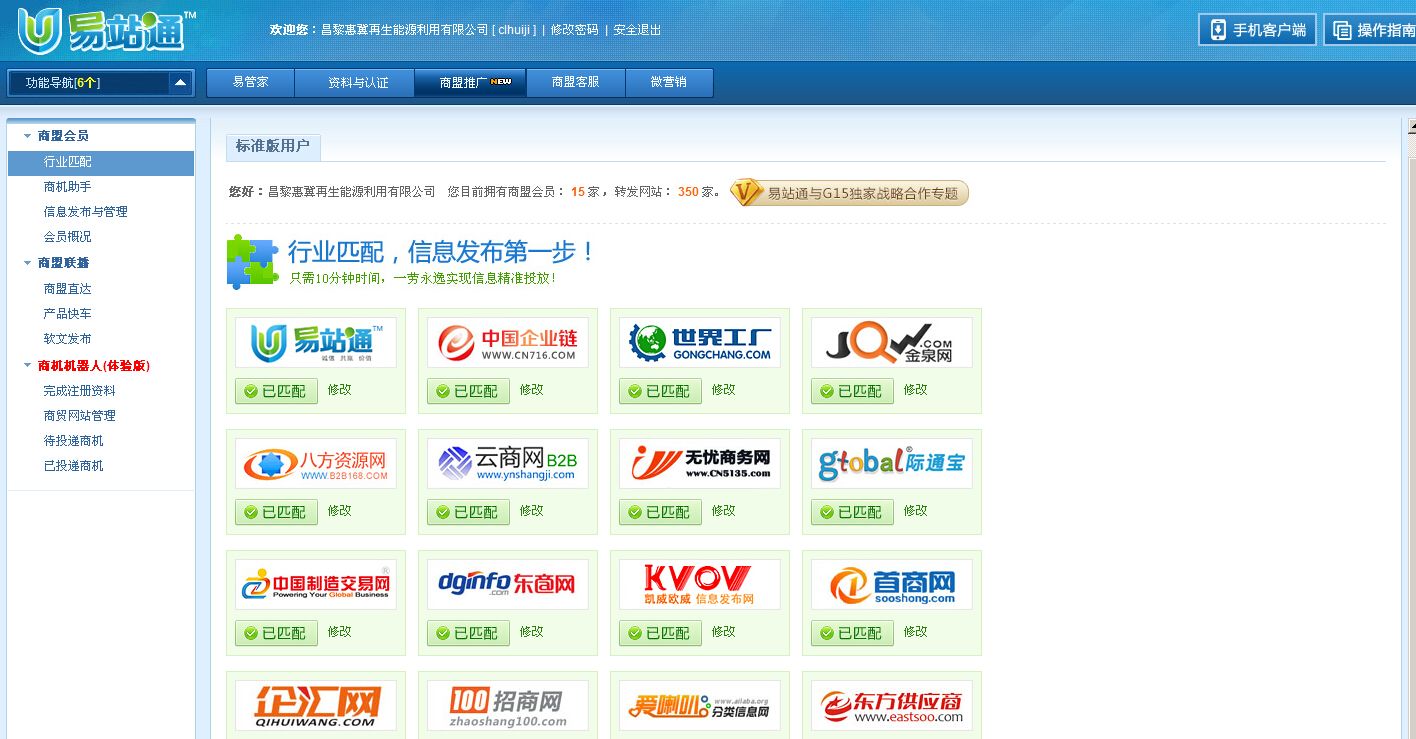1416x739 pixels.
Task: Open the 易管家 menu tab
Action: click(x=250, y=82)
